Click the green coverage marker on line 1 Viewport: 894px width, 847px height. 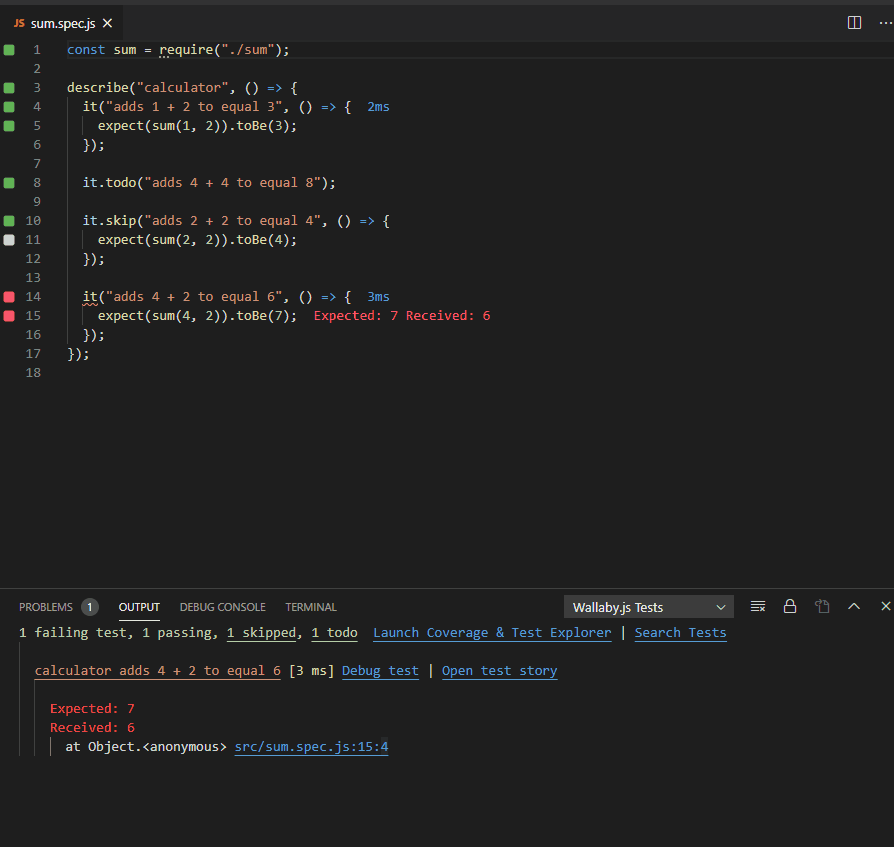tap(9, 50)
